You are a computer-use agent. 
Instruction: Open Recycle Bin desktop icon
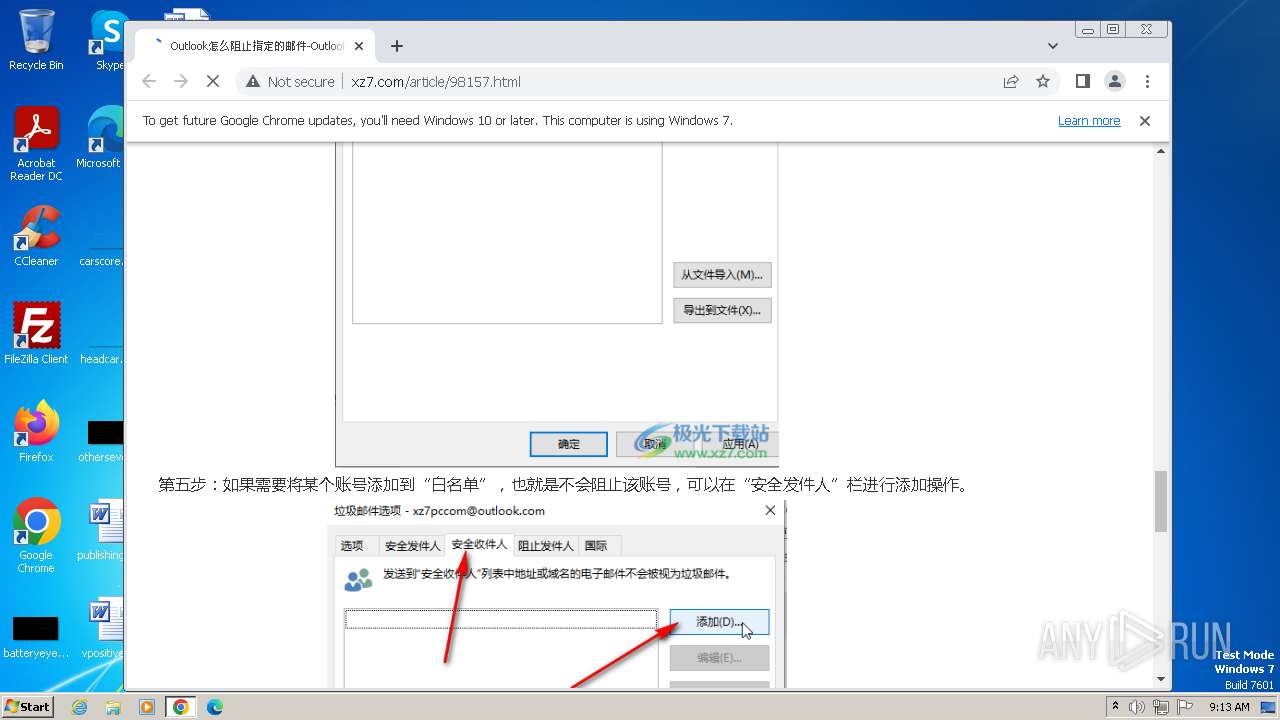click(36, 40)
